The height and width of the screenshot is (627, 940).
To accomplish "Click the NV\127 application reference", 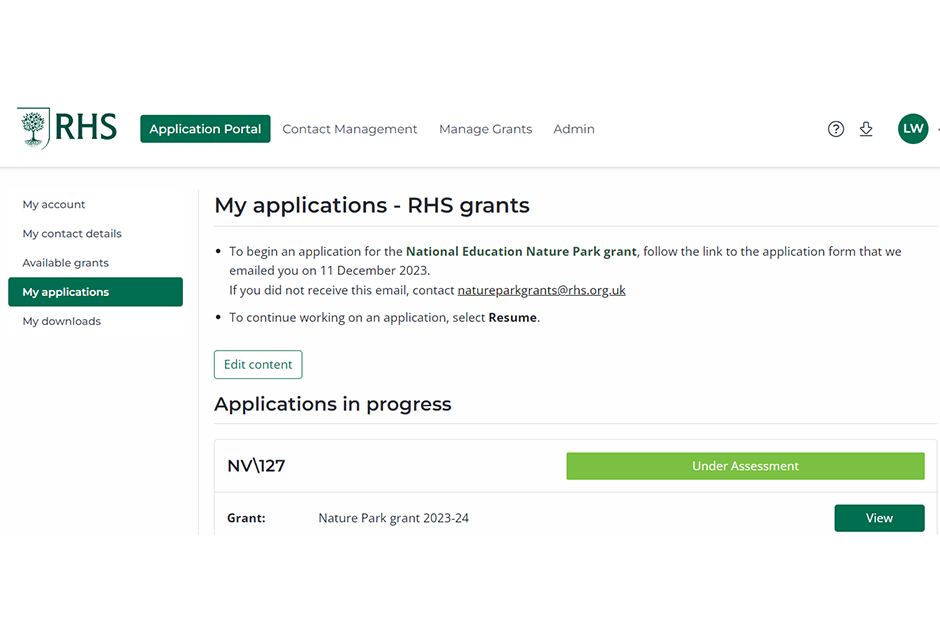I will [x=256, y=466].
